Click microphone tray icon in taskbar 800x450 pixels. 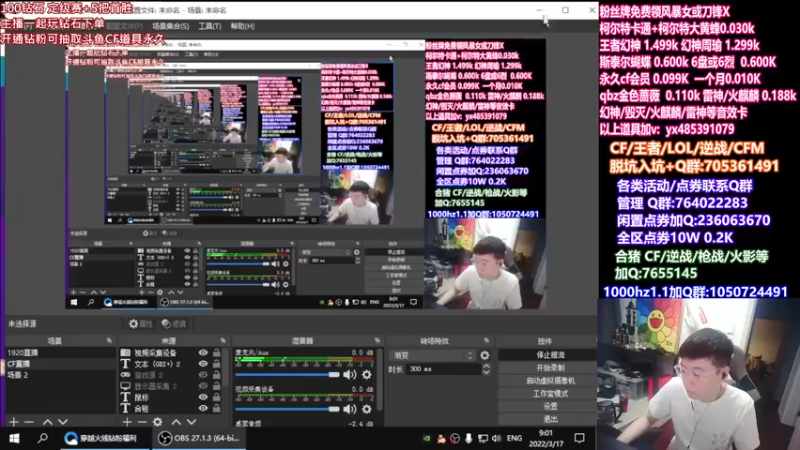[x=468, y=438]
